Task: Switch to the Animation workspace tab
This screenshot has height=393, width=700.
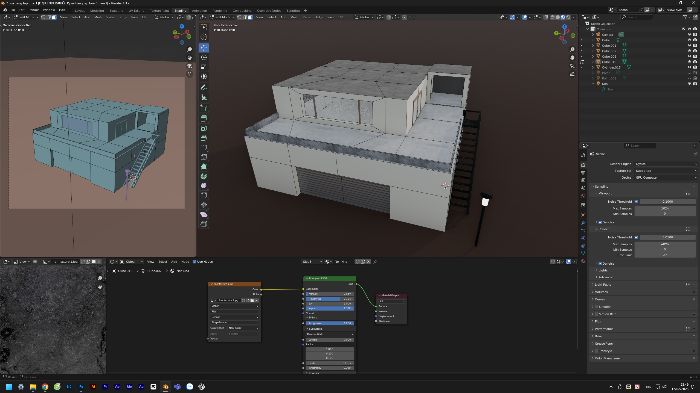Action: coord(199,10)
